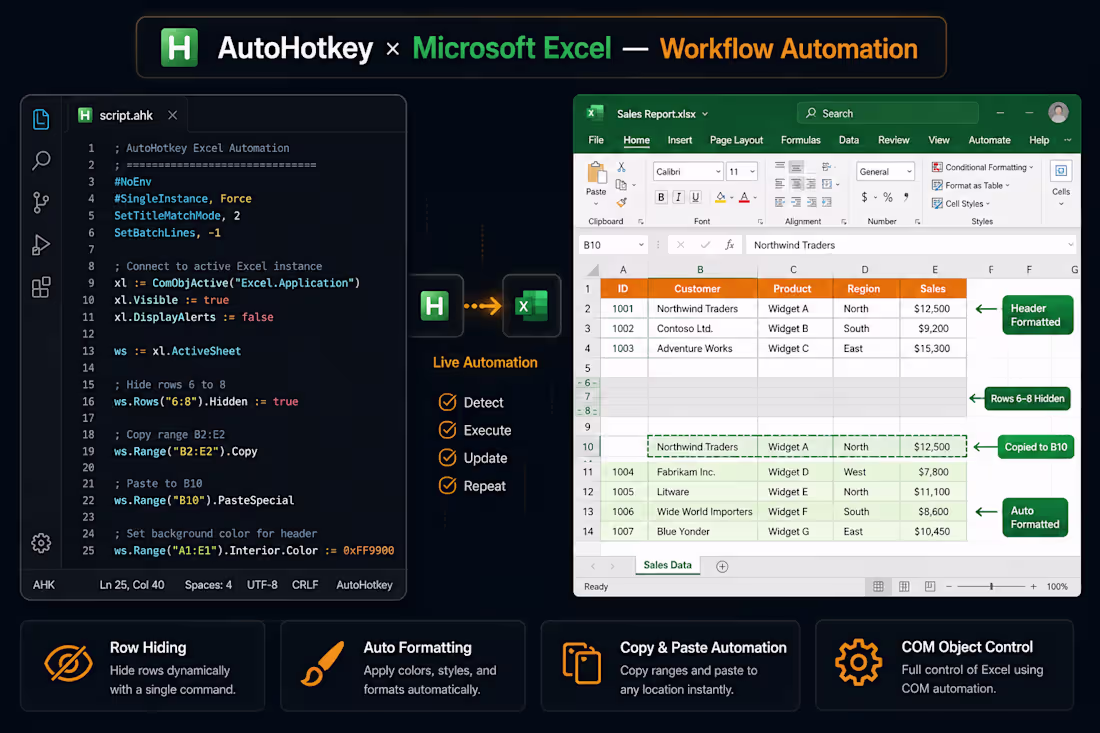Click UTF-8 encoding in status bar
This screenshot has width=1100, height=733.
[262, 585]
